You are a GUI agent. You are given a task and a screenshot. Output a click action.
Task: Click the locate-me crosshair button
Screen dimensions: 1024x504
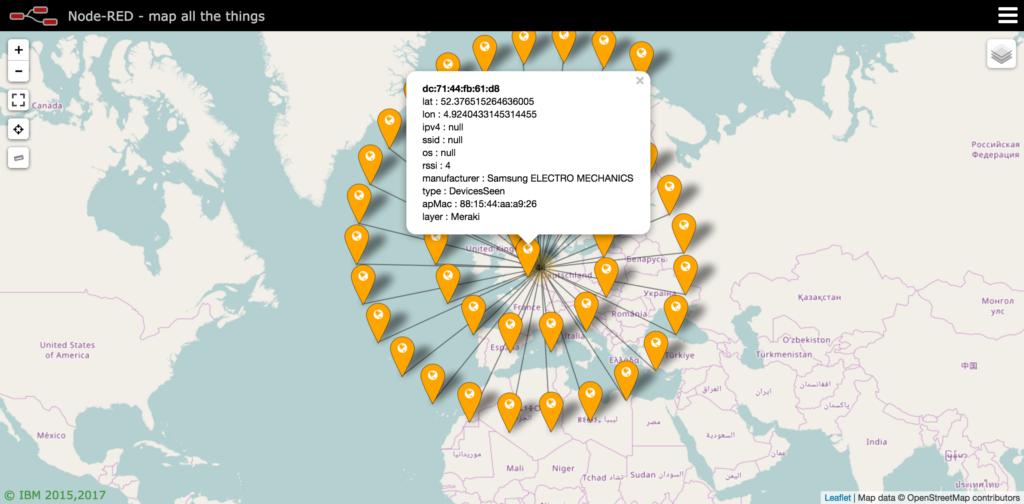click(18, 129)
